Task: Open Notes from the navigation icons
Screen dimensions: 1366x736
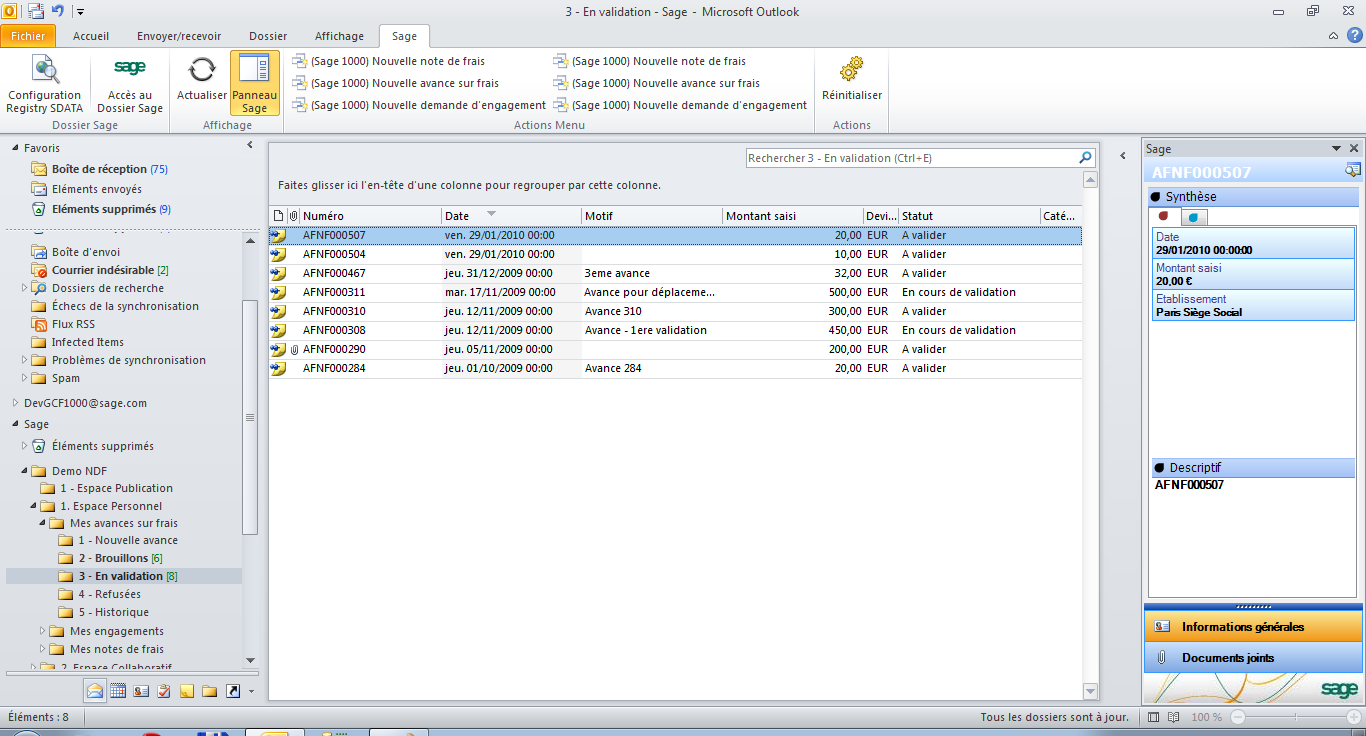Action: click(x=187, y=690)
